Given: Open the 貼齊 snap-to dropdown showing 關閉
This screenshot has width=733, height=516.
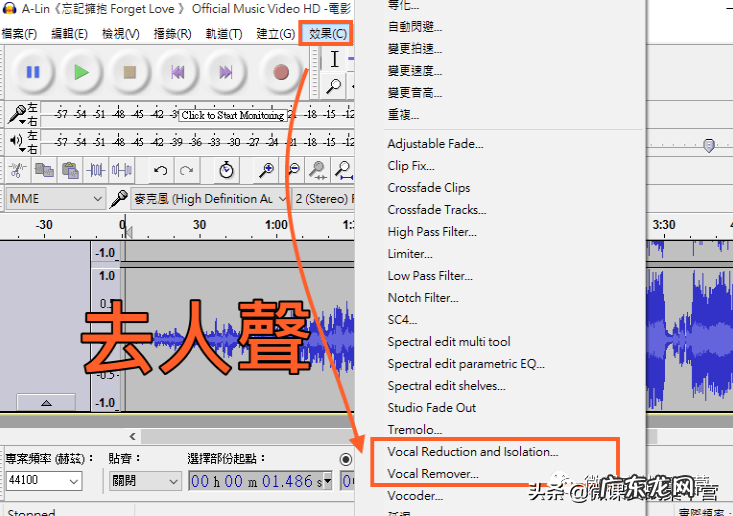Looking at the screenshot, I should click(x=145, y=480).
